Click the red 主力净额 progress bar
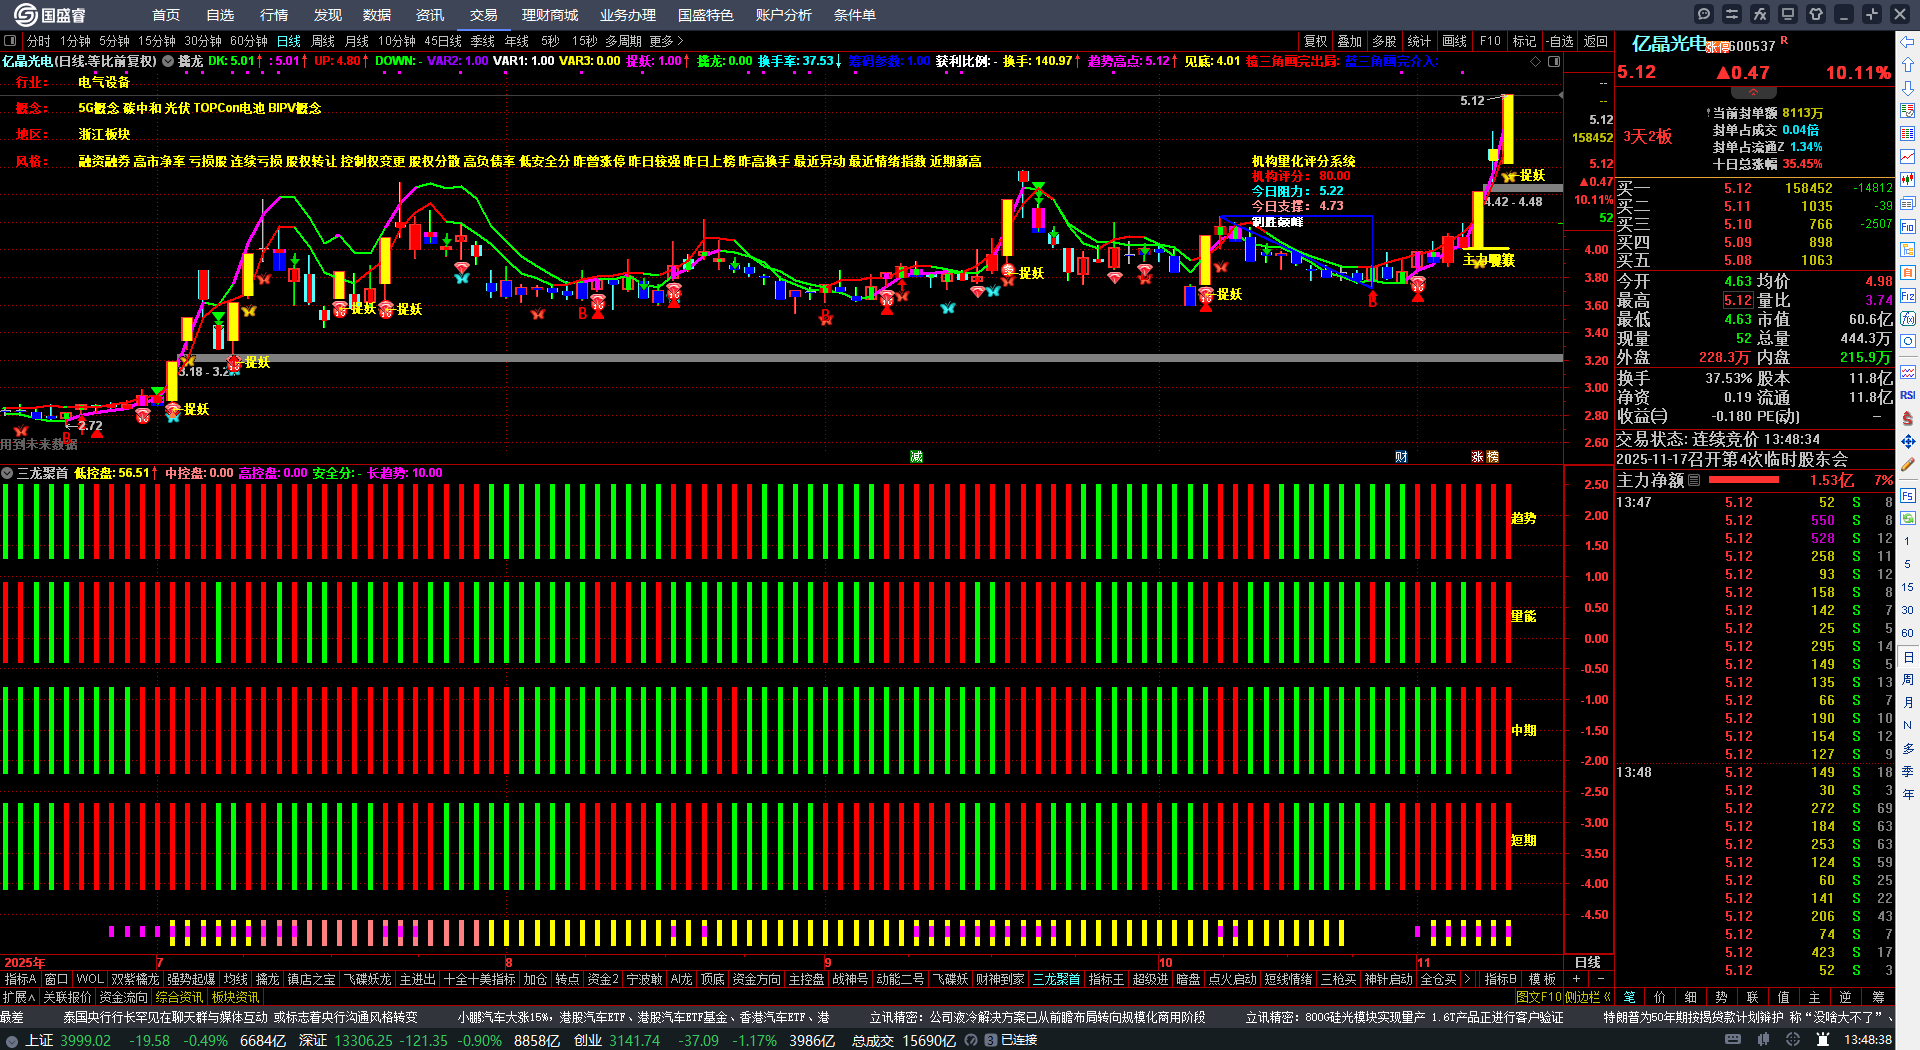The width and height of the screenshot is (1920, 1050). coord(1744,480)
